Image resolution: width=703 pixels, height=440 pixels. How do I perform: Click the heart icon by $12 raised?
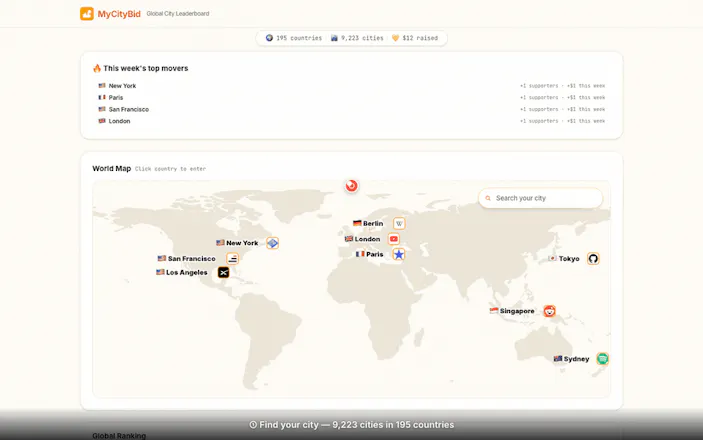coord(395,38)
